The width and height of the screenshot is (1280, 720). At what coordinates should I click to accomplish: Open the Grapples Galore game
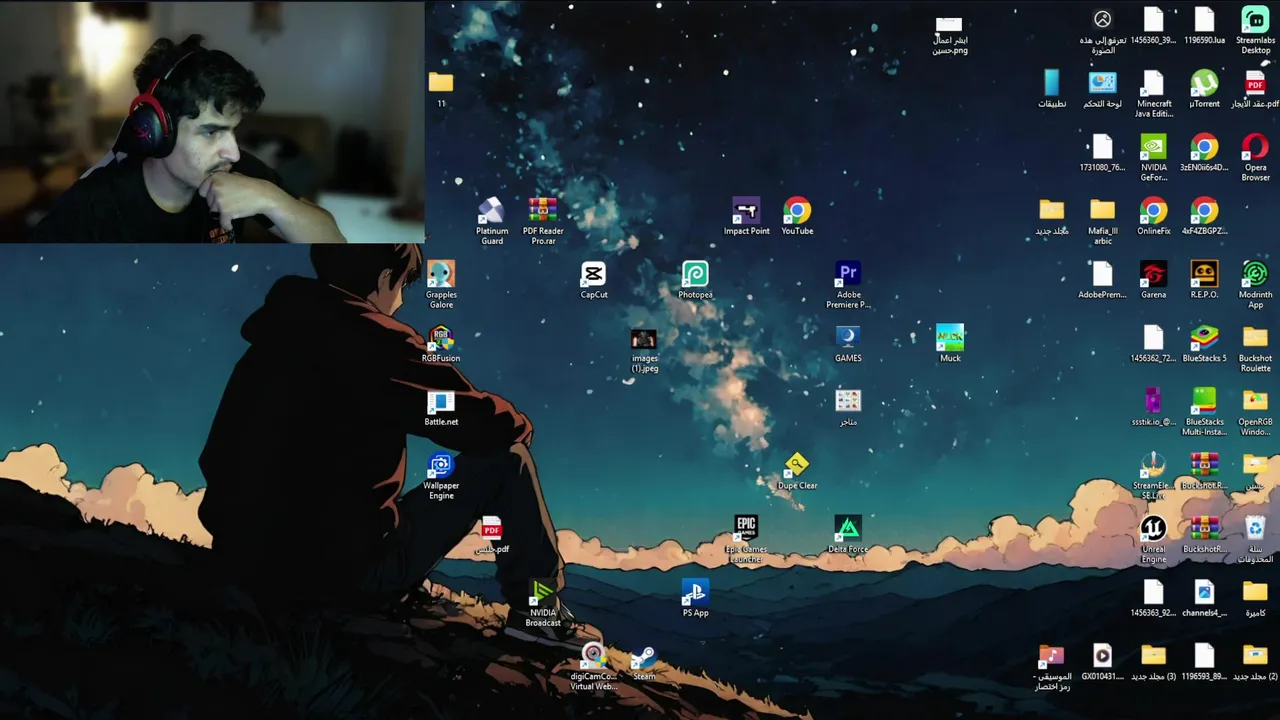(441, 285)
